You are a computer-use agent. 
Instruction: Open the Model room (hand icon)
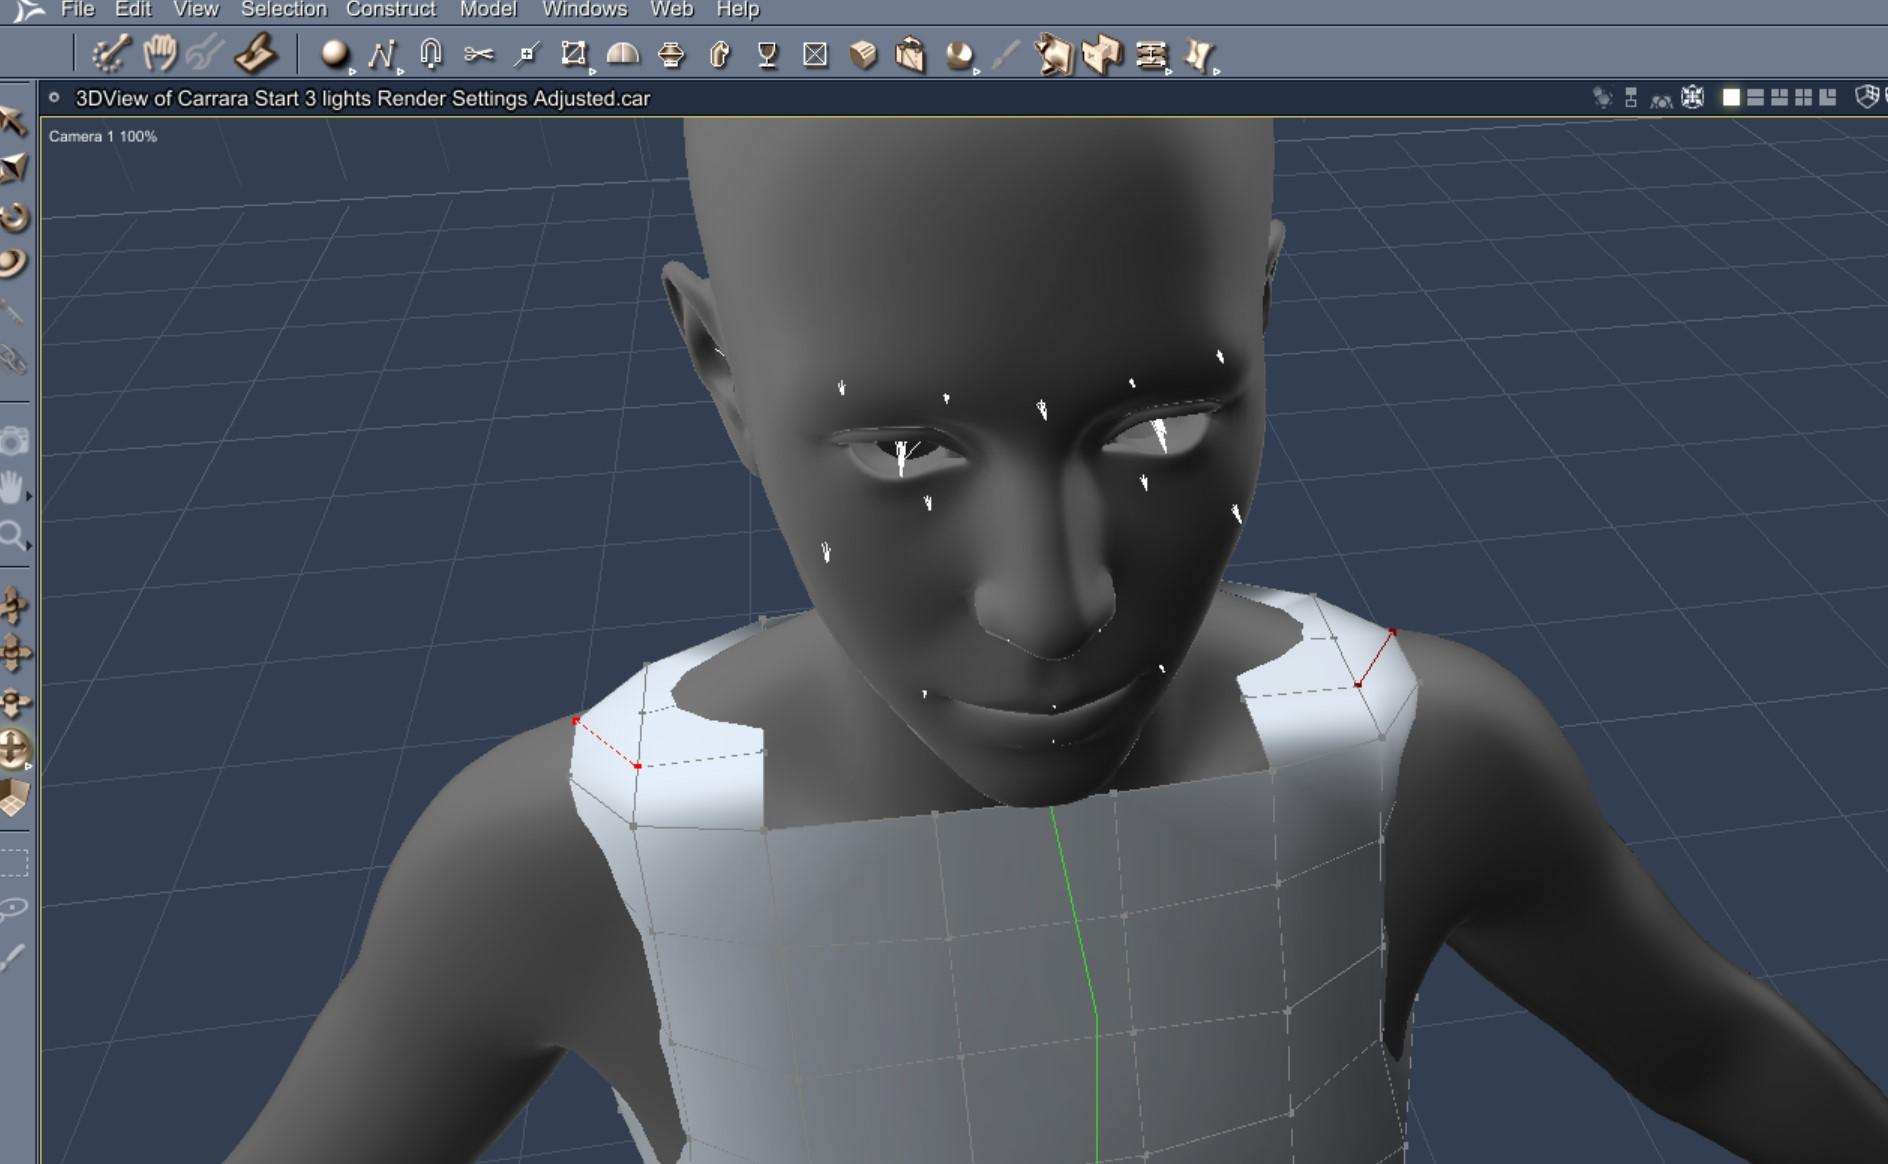tap(159, 54)
